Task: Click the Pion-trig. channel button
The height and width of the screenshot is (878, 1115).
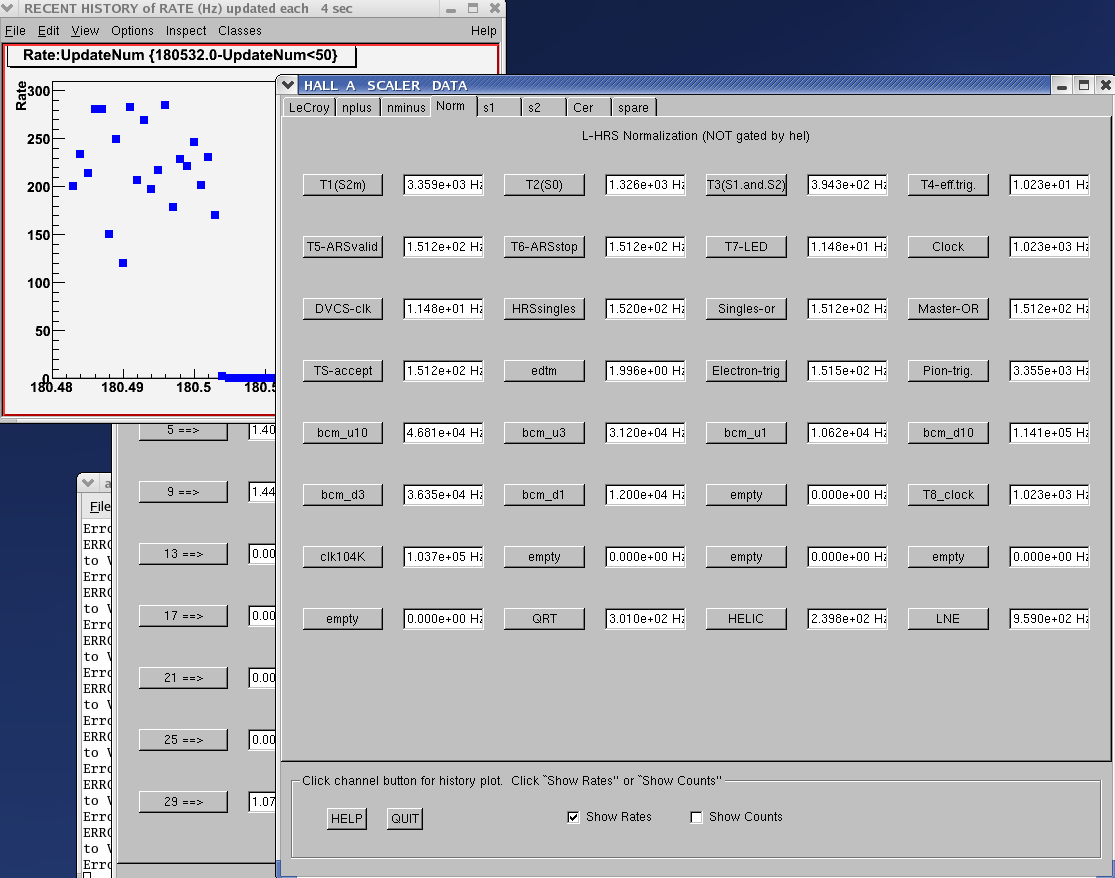Action: [x=948, y=370]
